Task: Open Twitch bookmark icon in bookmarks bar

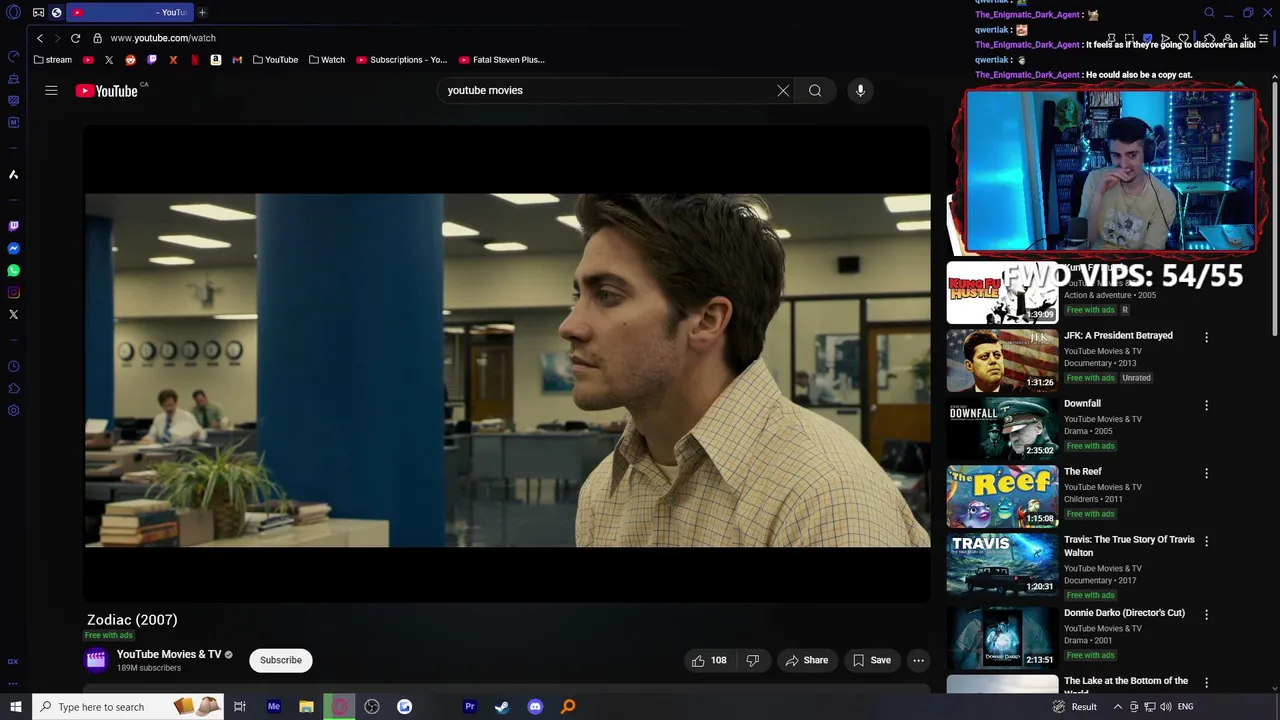Action: (152, 60)
